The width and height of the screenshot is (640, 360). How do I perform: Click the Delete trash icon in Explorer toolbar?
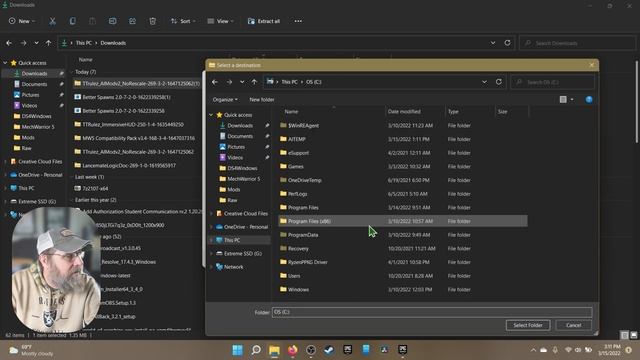[x=152, y=21]
